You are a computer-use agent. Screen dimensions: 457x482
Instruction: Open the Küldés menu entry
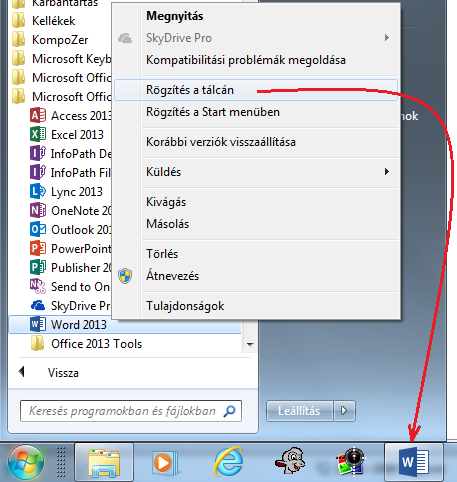pyautogui.click(x=256, y=172)
